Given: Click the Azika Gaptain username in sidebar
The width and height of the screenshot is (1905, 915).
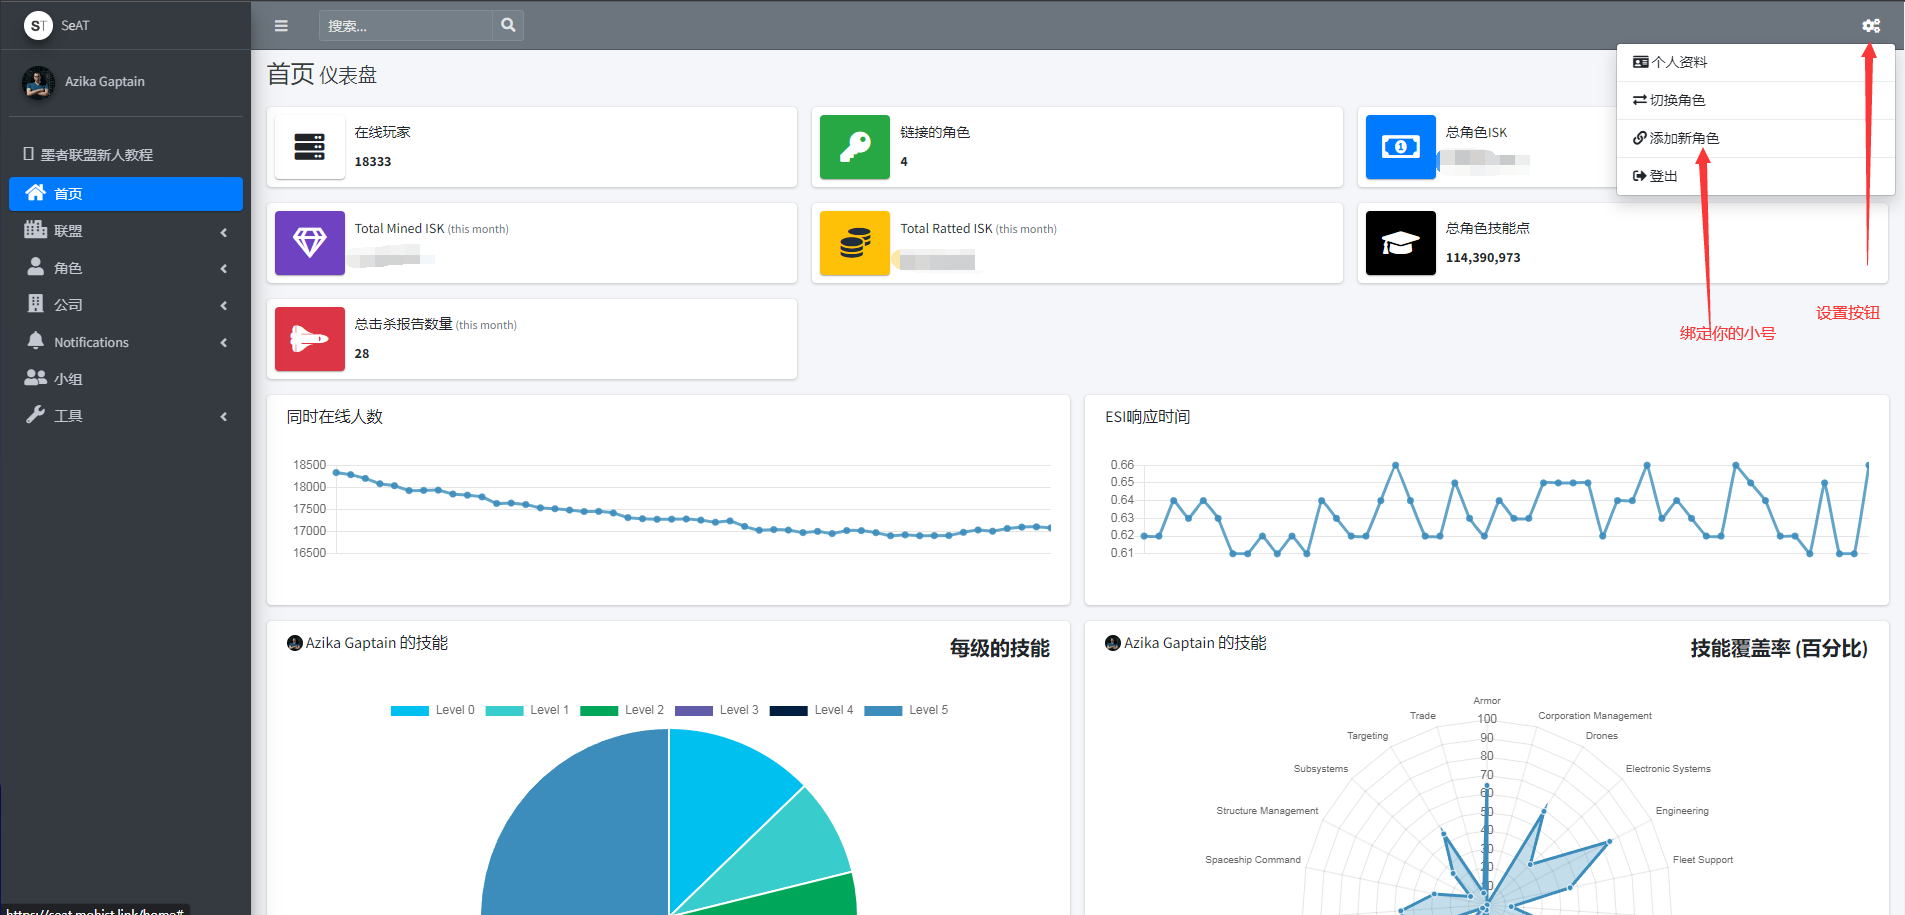Looking at the screenshot, I should point(105,82).
